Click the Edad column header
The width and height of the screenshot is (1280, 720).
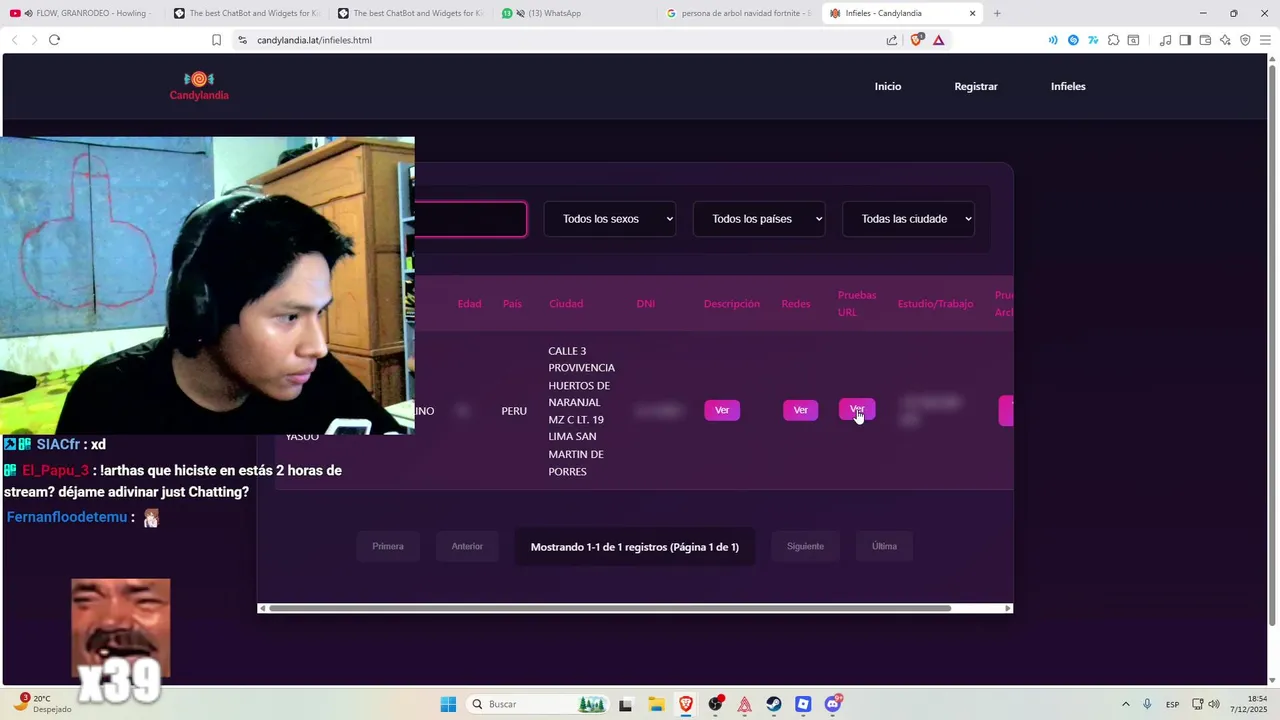pos(469,304)
